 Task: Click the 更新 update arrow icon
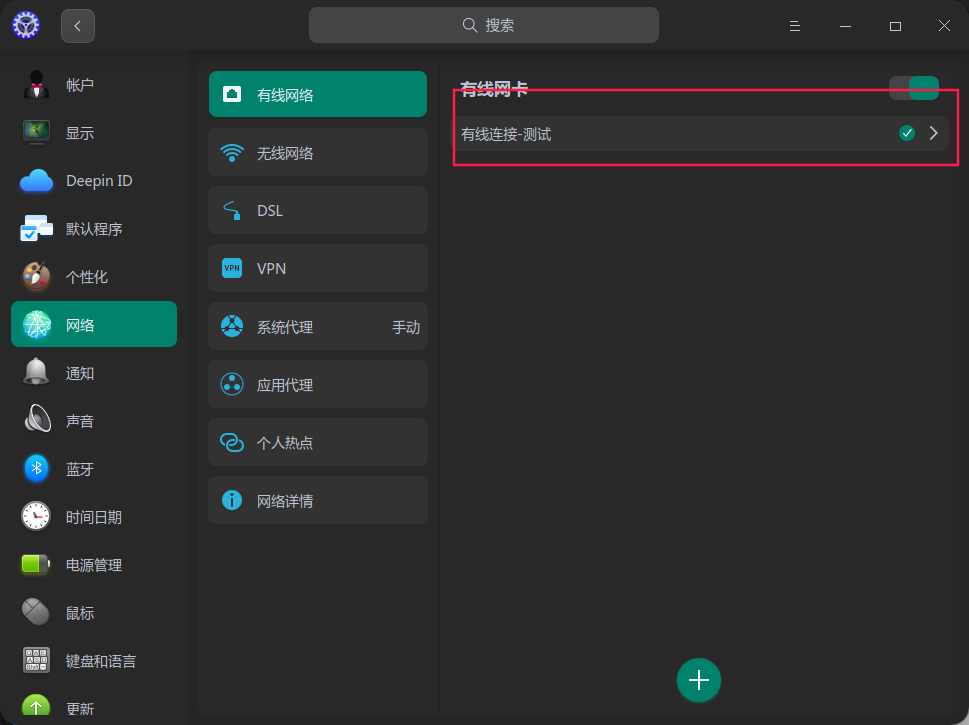(36, 707)
